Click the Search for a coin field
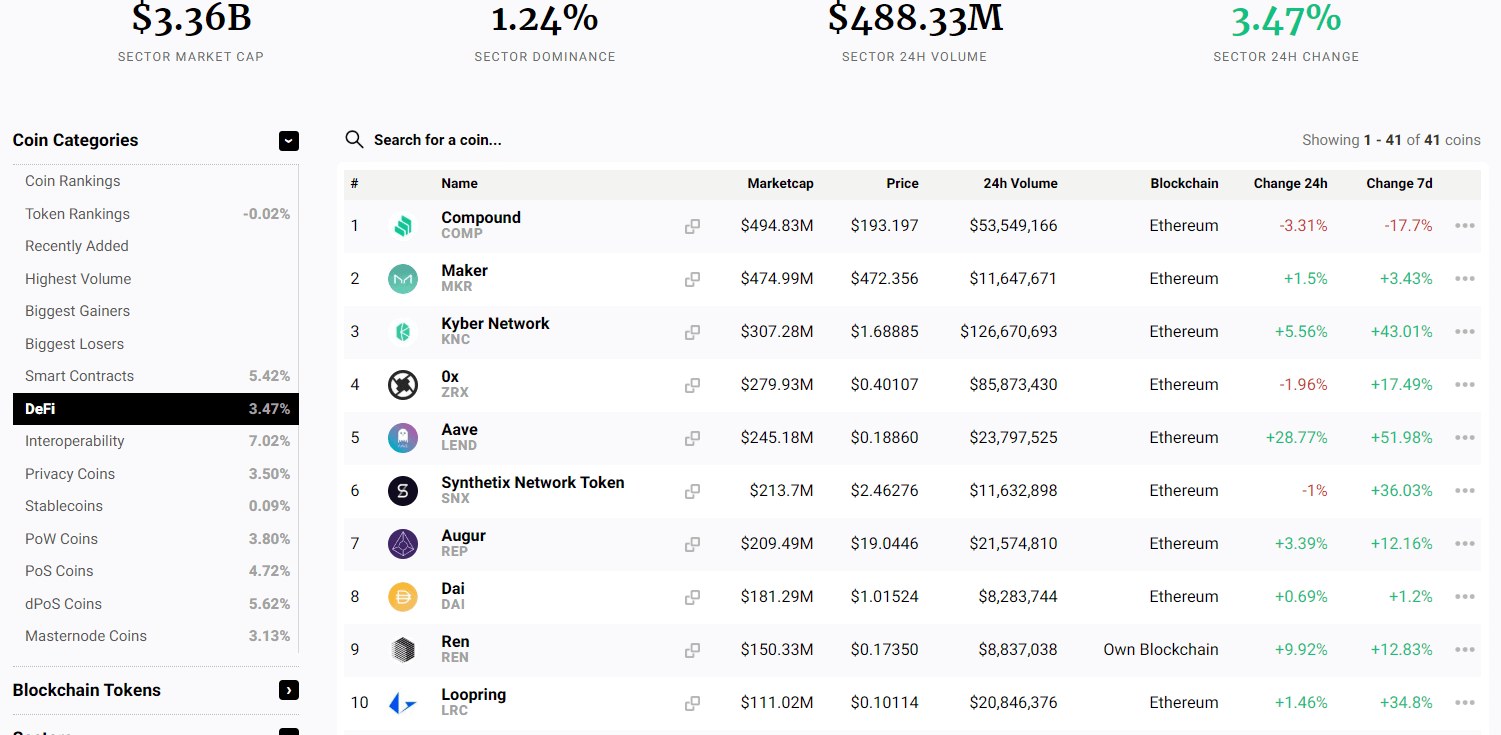This screenshot has height=735, width=1501. click(437, 140)
